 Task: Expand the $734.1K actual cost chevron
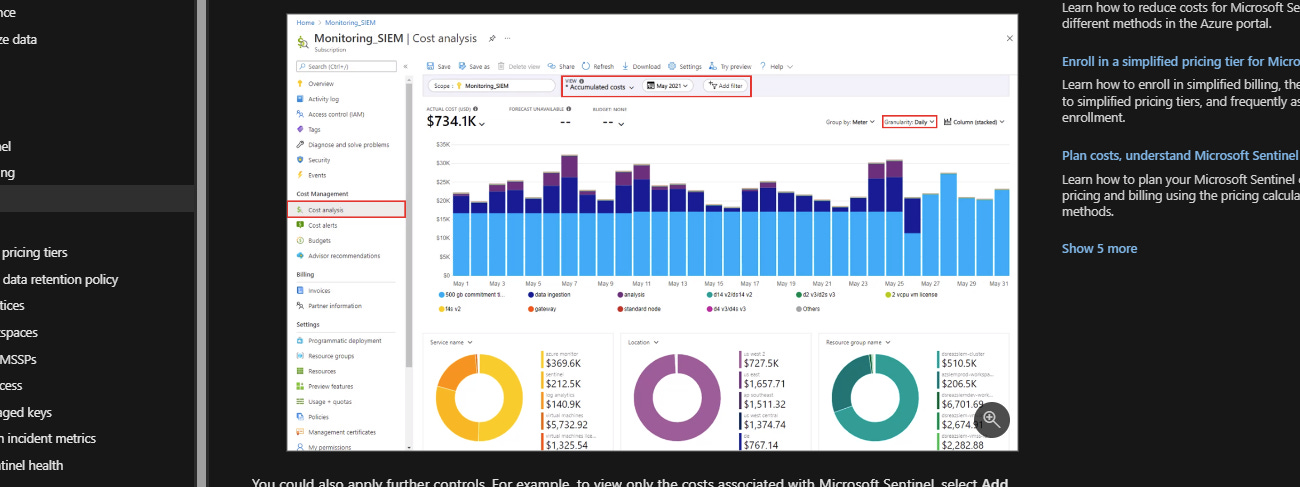(482, 124)
